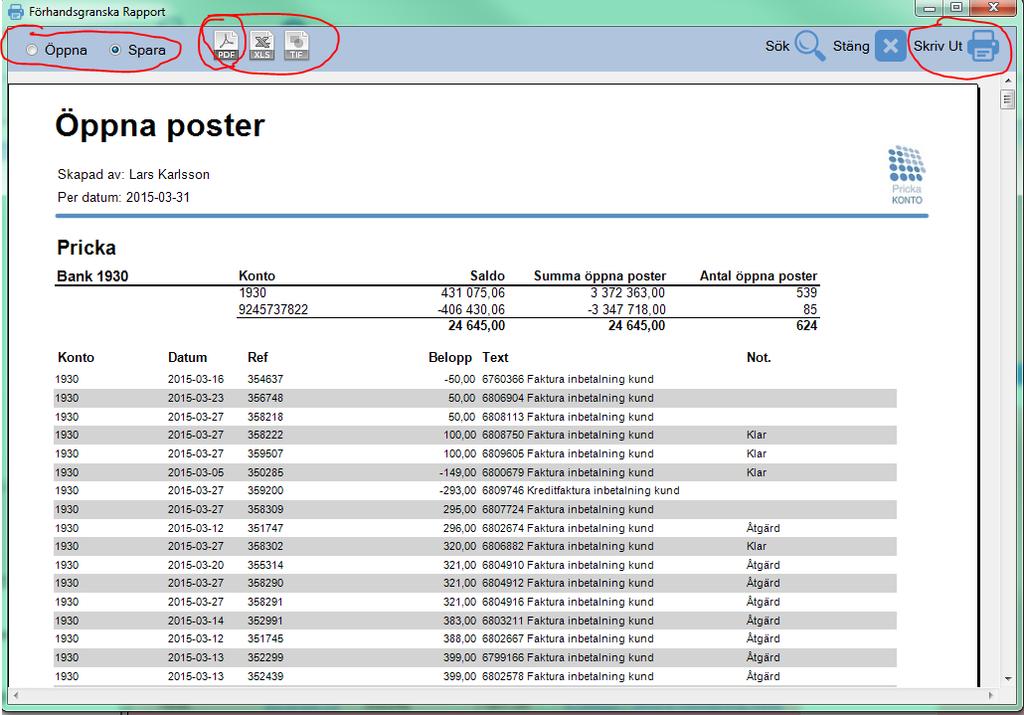This screenshot has width=1024, height=715.
Task: Minimize the Förhandsgranska Rapport window
Action: [x=929, y=8]
